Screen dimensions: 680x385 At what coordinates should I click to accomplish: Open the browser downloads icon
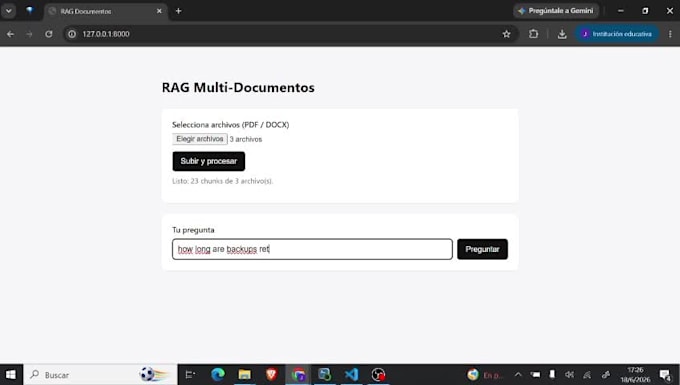coord(562,34)
